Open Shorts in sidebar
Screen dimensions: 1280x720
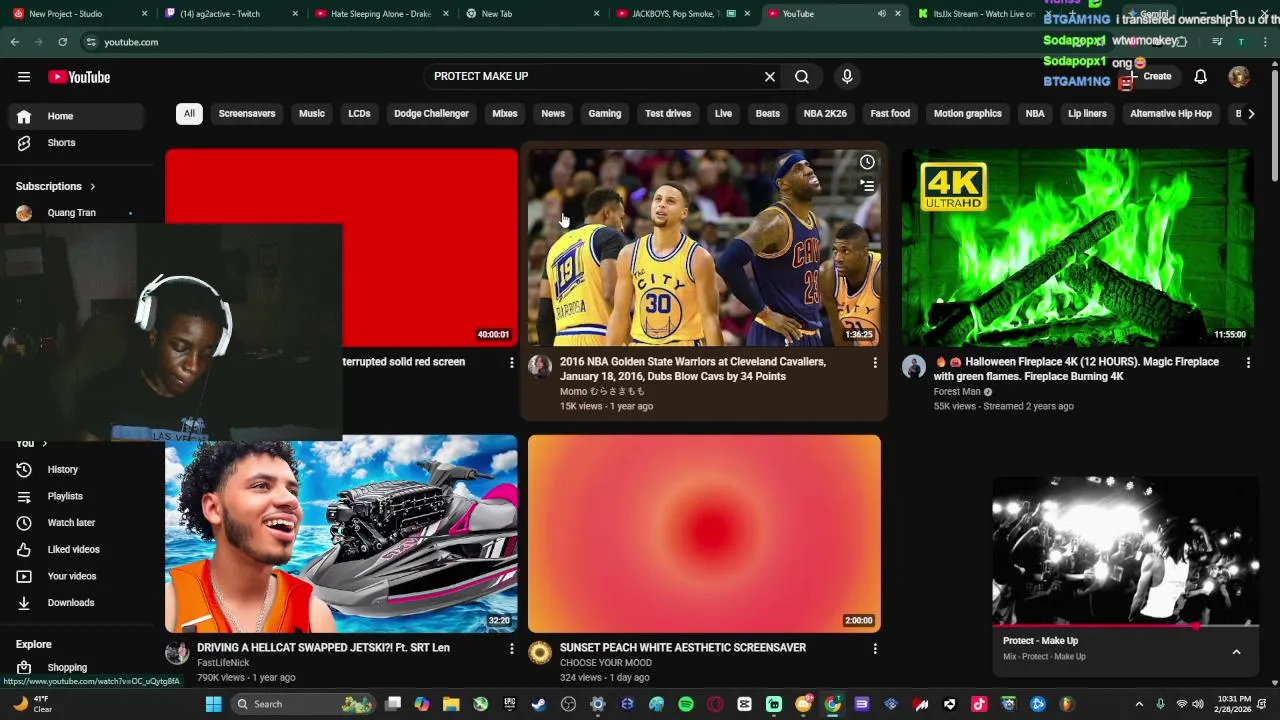tap(76, 143)
